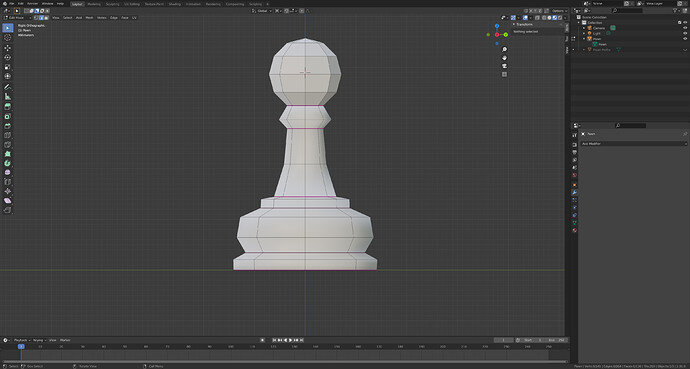Open the Global transform orientation dropdown

pos(262,11)
